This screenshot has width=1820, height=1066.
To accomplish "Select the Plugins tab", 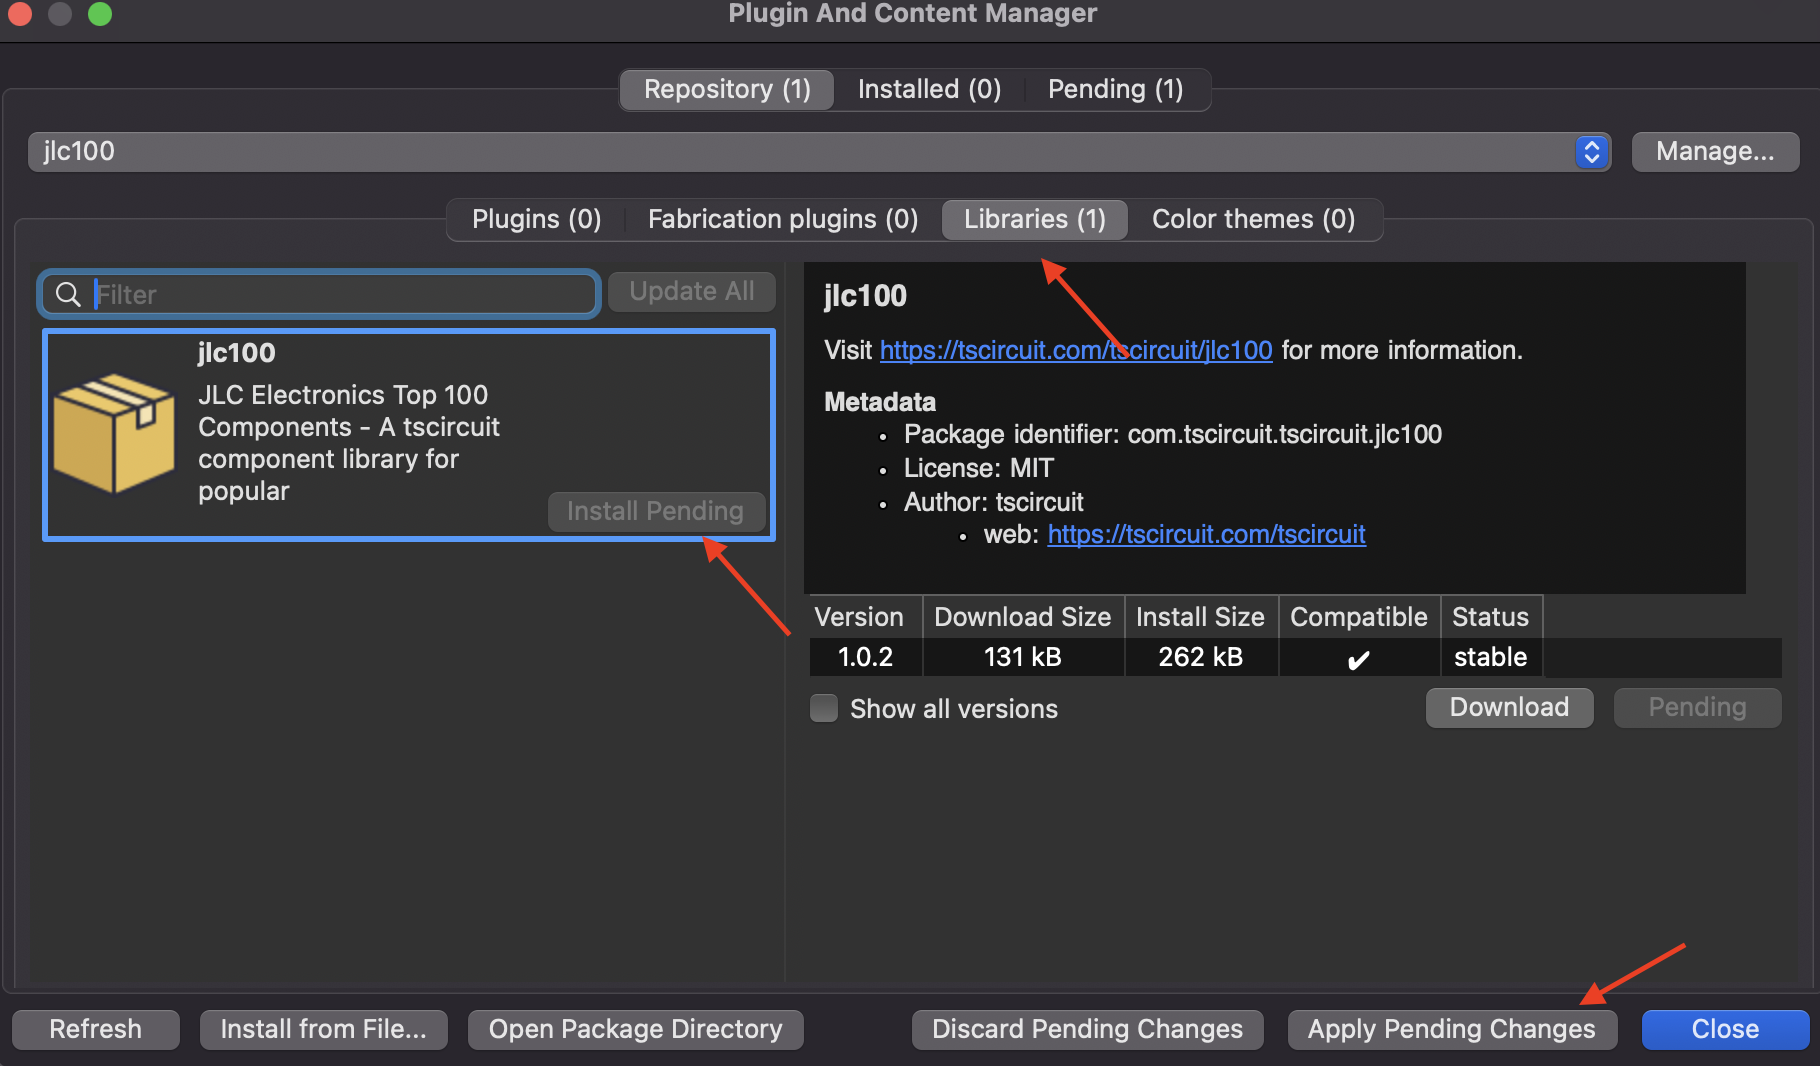I will coord(536,219).
